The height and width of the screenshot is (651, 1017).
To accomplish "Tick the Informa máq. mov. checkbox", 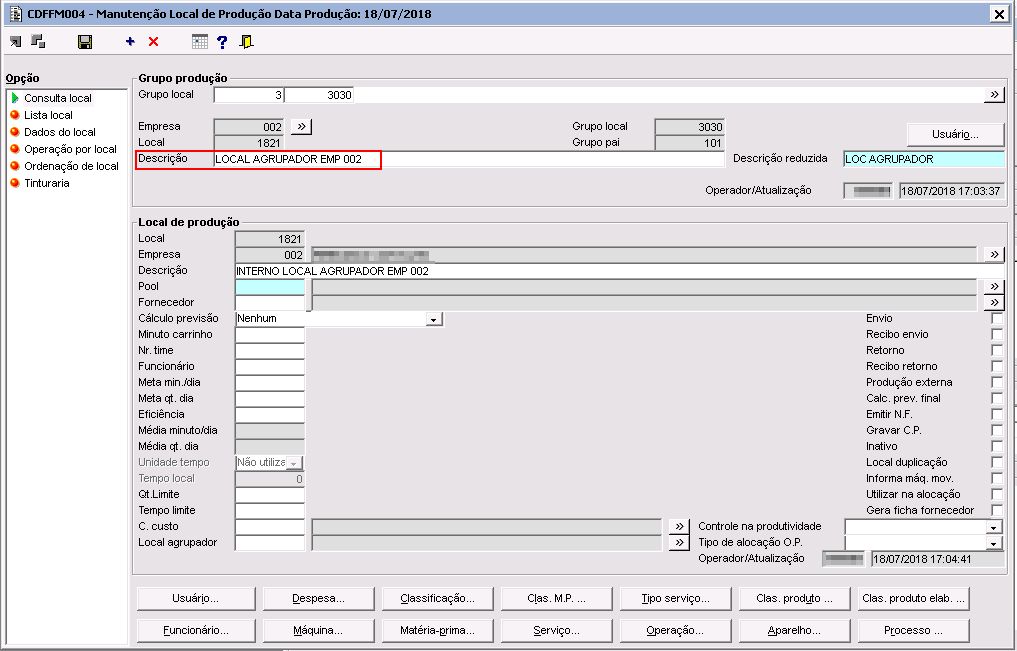I will coord(997,478).
